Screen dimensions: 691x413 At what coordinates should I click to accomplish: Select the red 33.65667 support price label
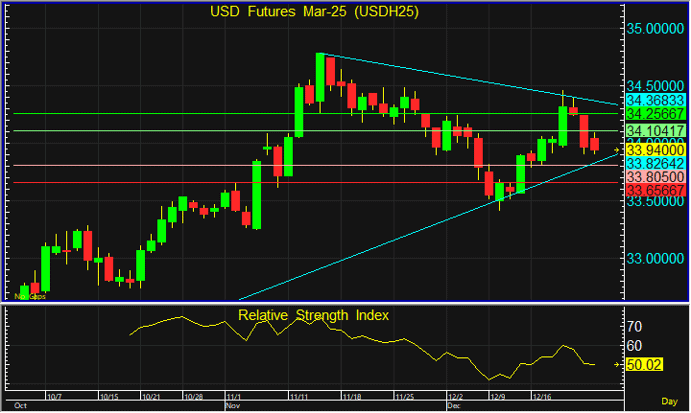(655, 190)
